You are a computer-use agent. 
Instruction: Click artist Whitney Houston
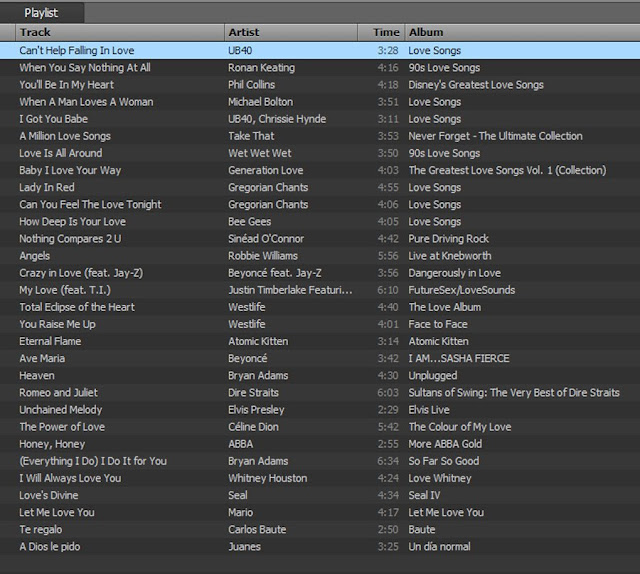click(268, 478)
